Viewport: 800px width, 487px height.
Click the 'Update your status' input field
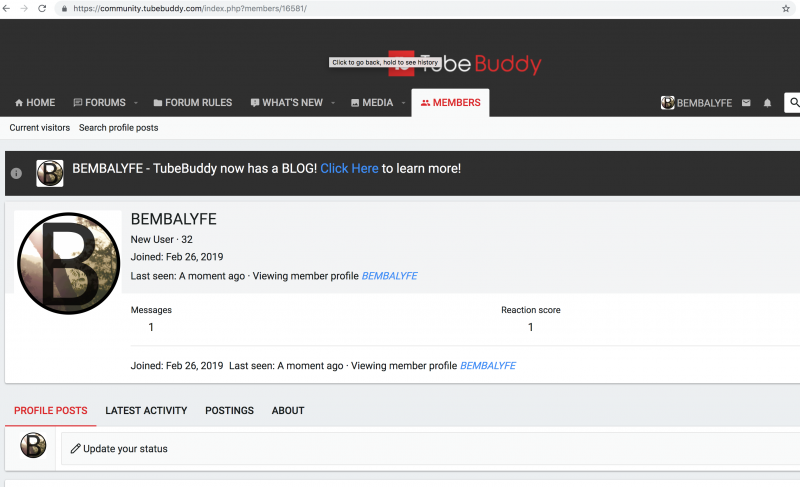(430, 449)
